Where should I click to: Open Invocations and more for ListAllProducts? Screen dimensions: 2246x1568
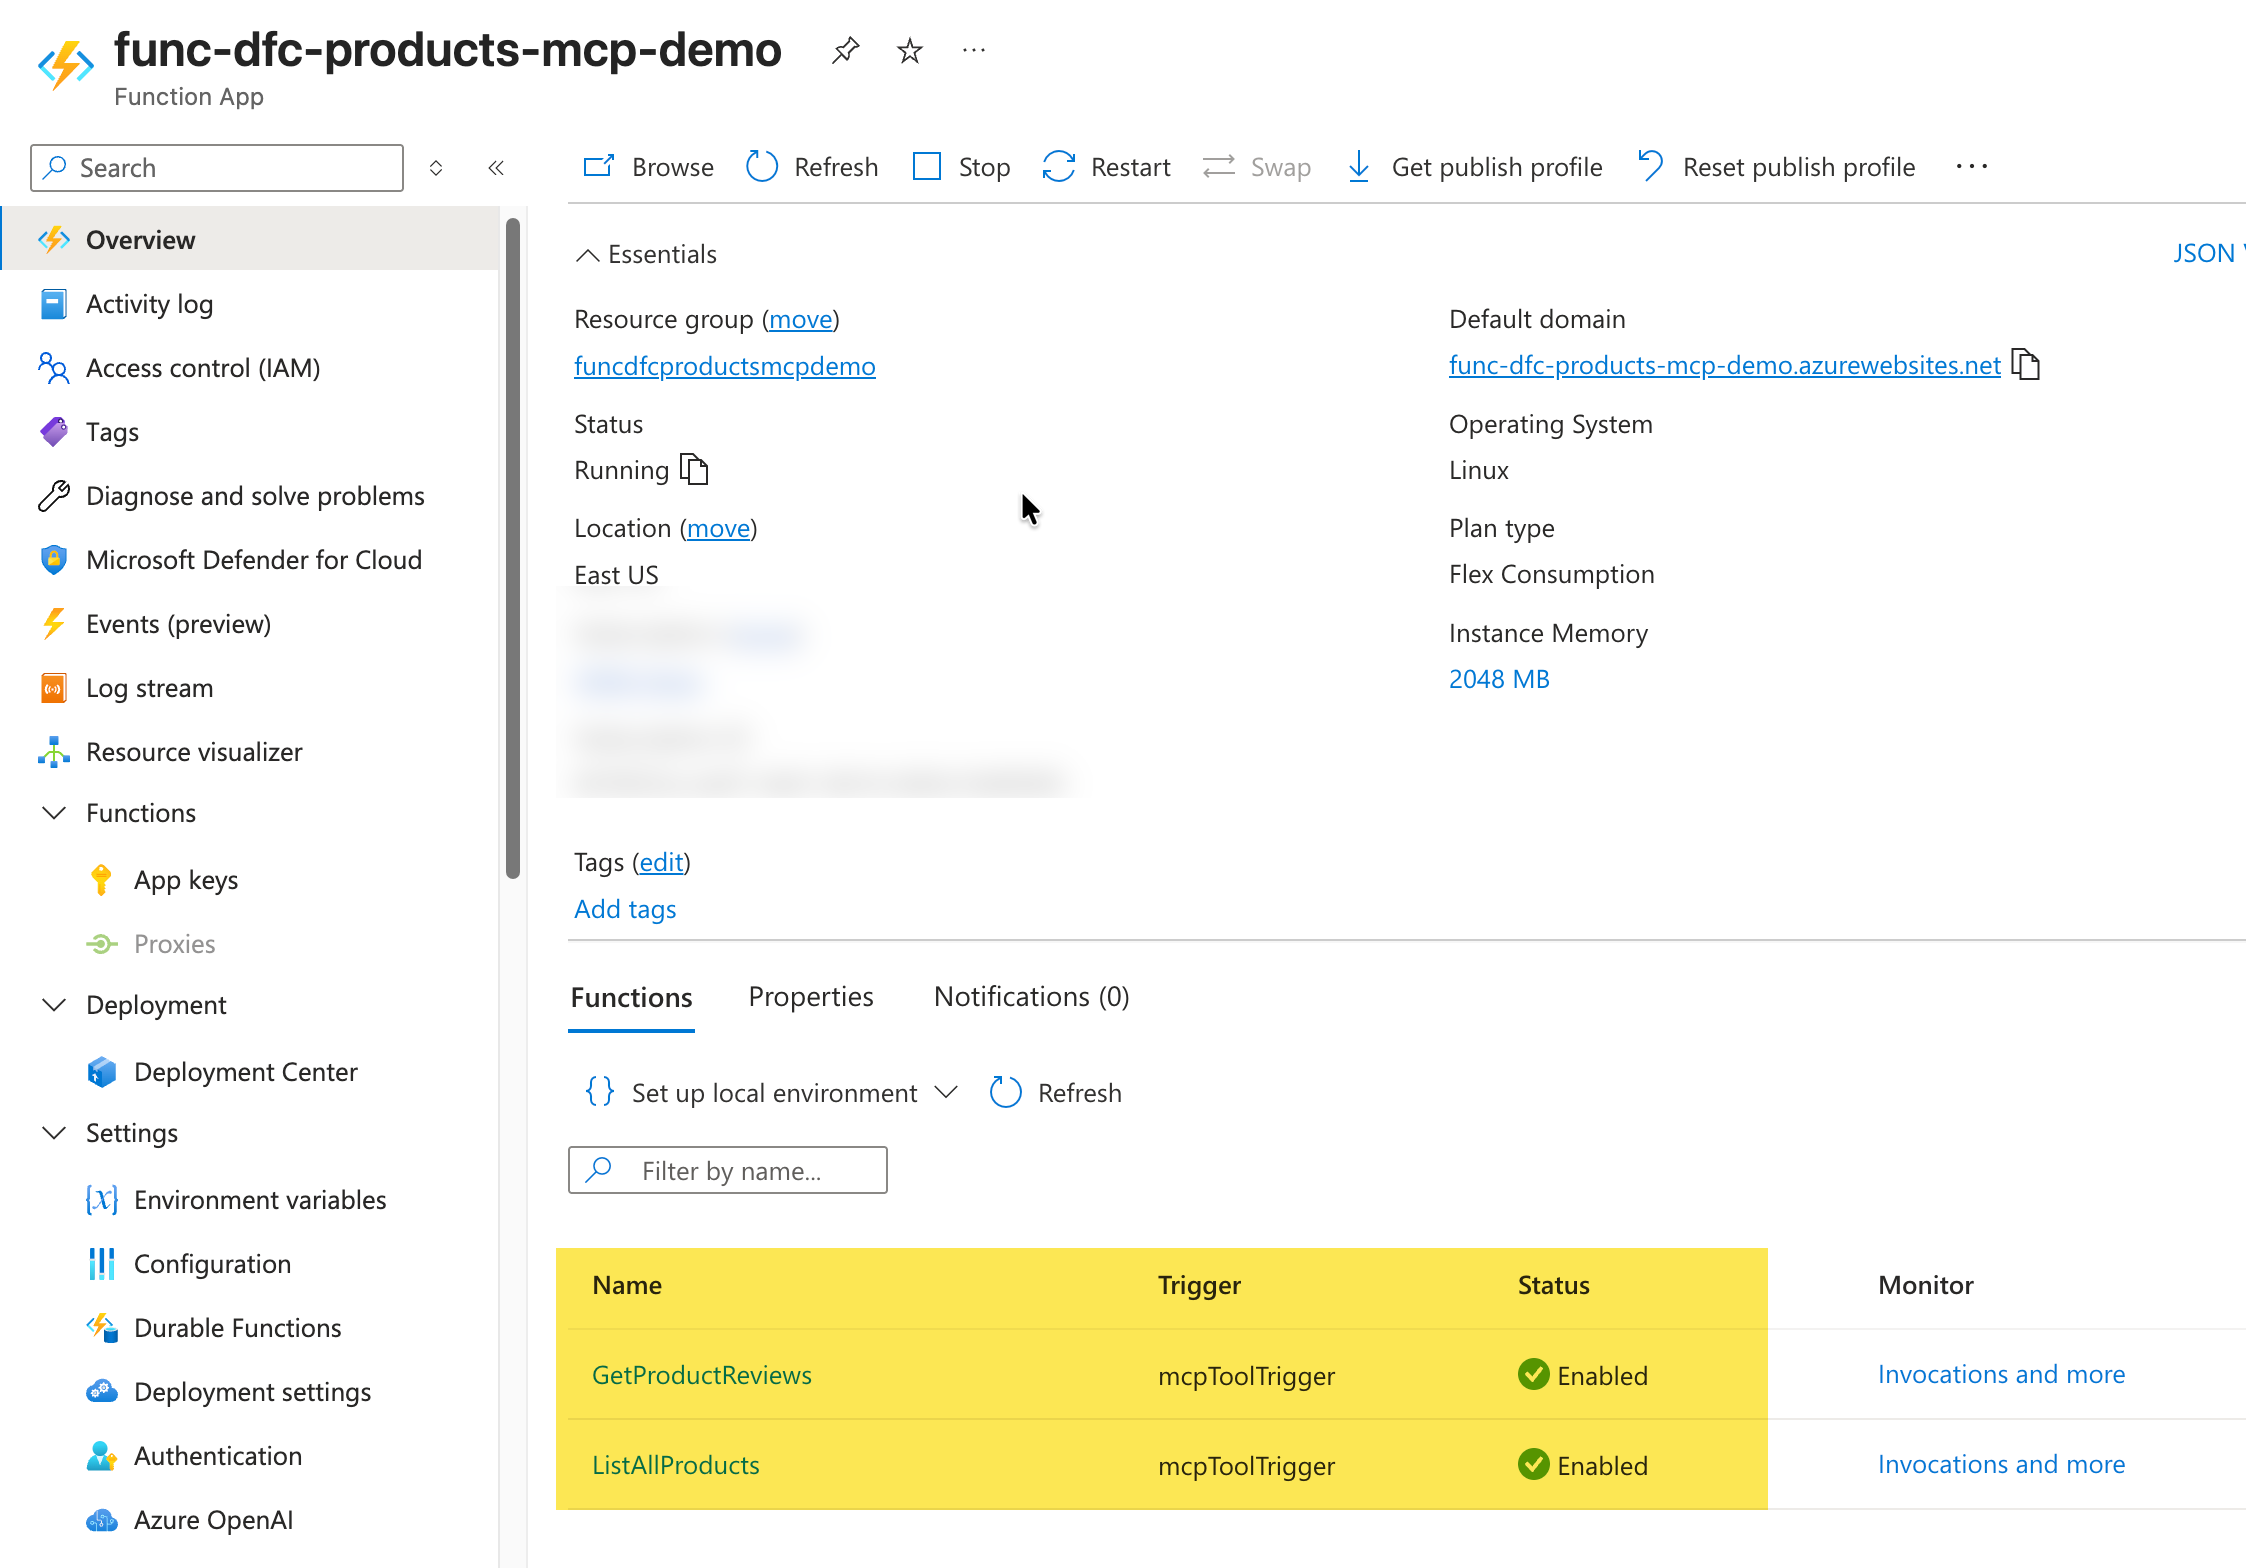(2001, 1465)
